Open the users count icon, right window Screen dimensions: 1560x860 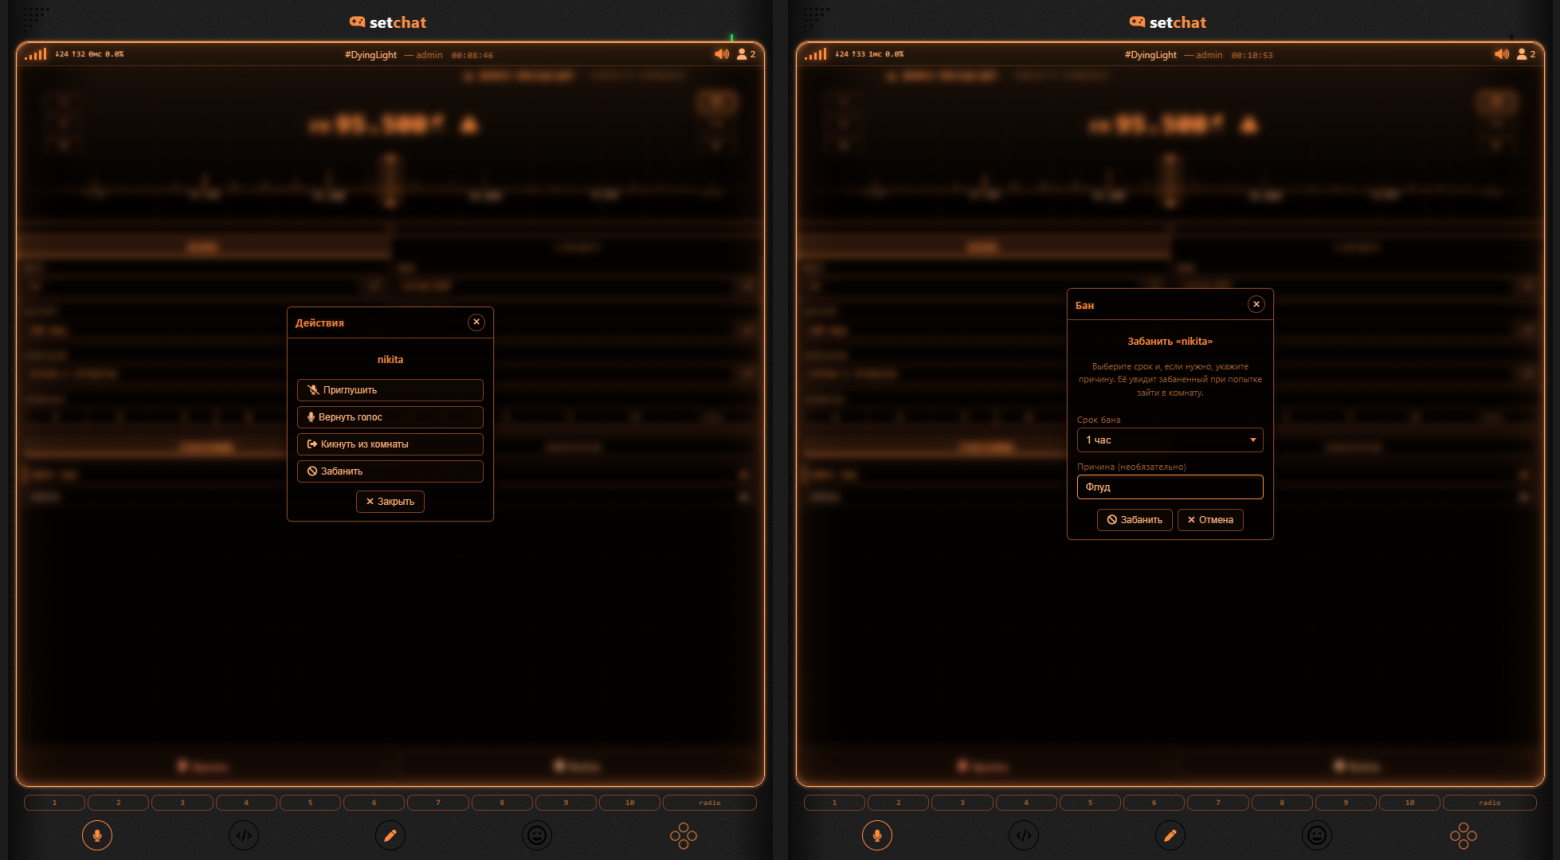click(1526, 54)
